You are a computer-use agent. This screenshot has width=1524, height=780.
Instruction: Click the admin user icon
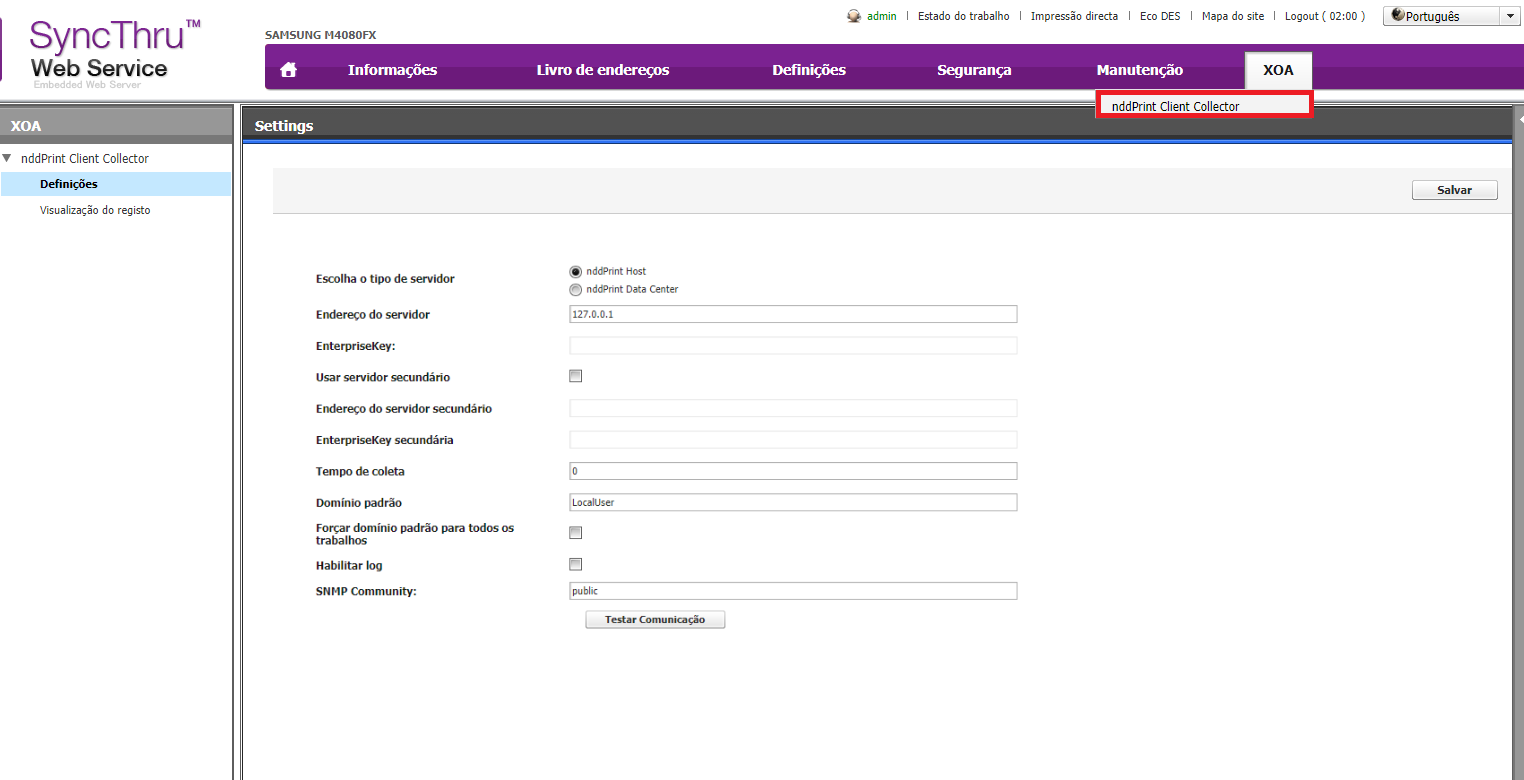[853, 16]
